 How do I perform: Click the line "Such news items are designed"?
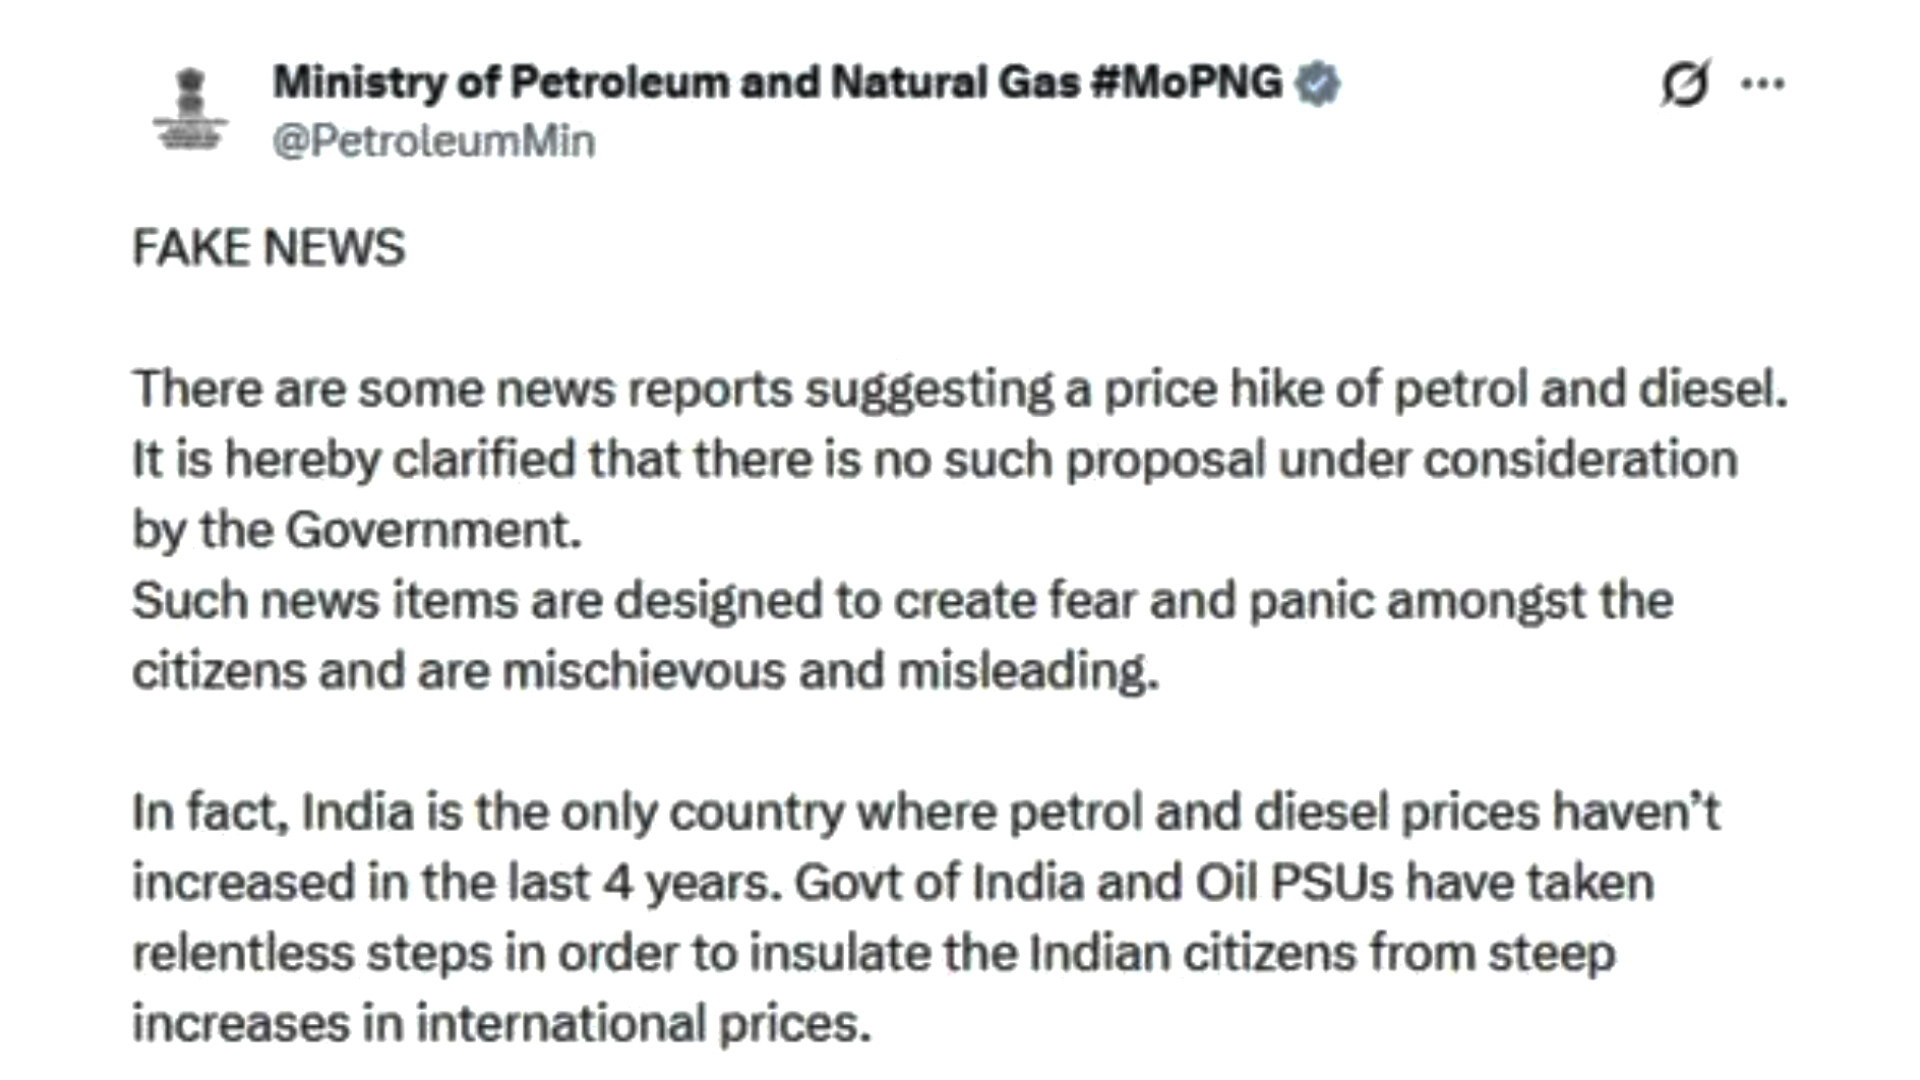901,601
